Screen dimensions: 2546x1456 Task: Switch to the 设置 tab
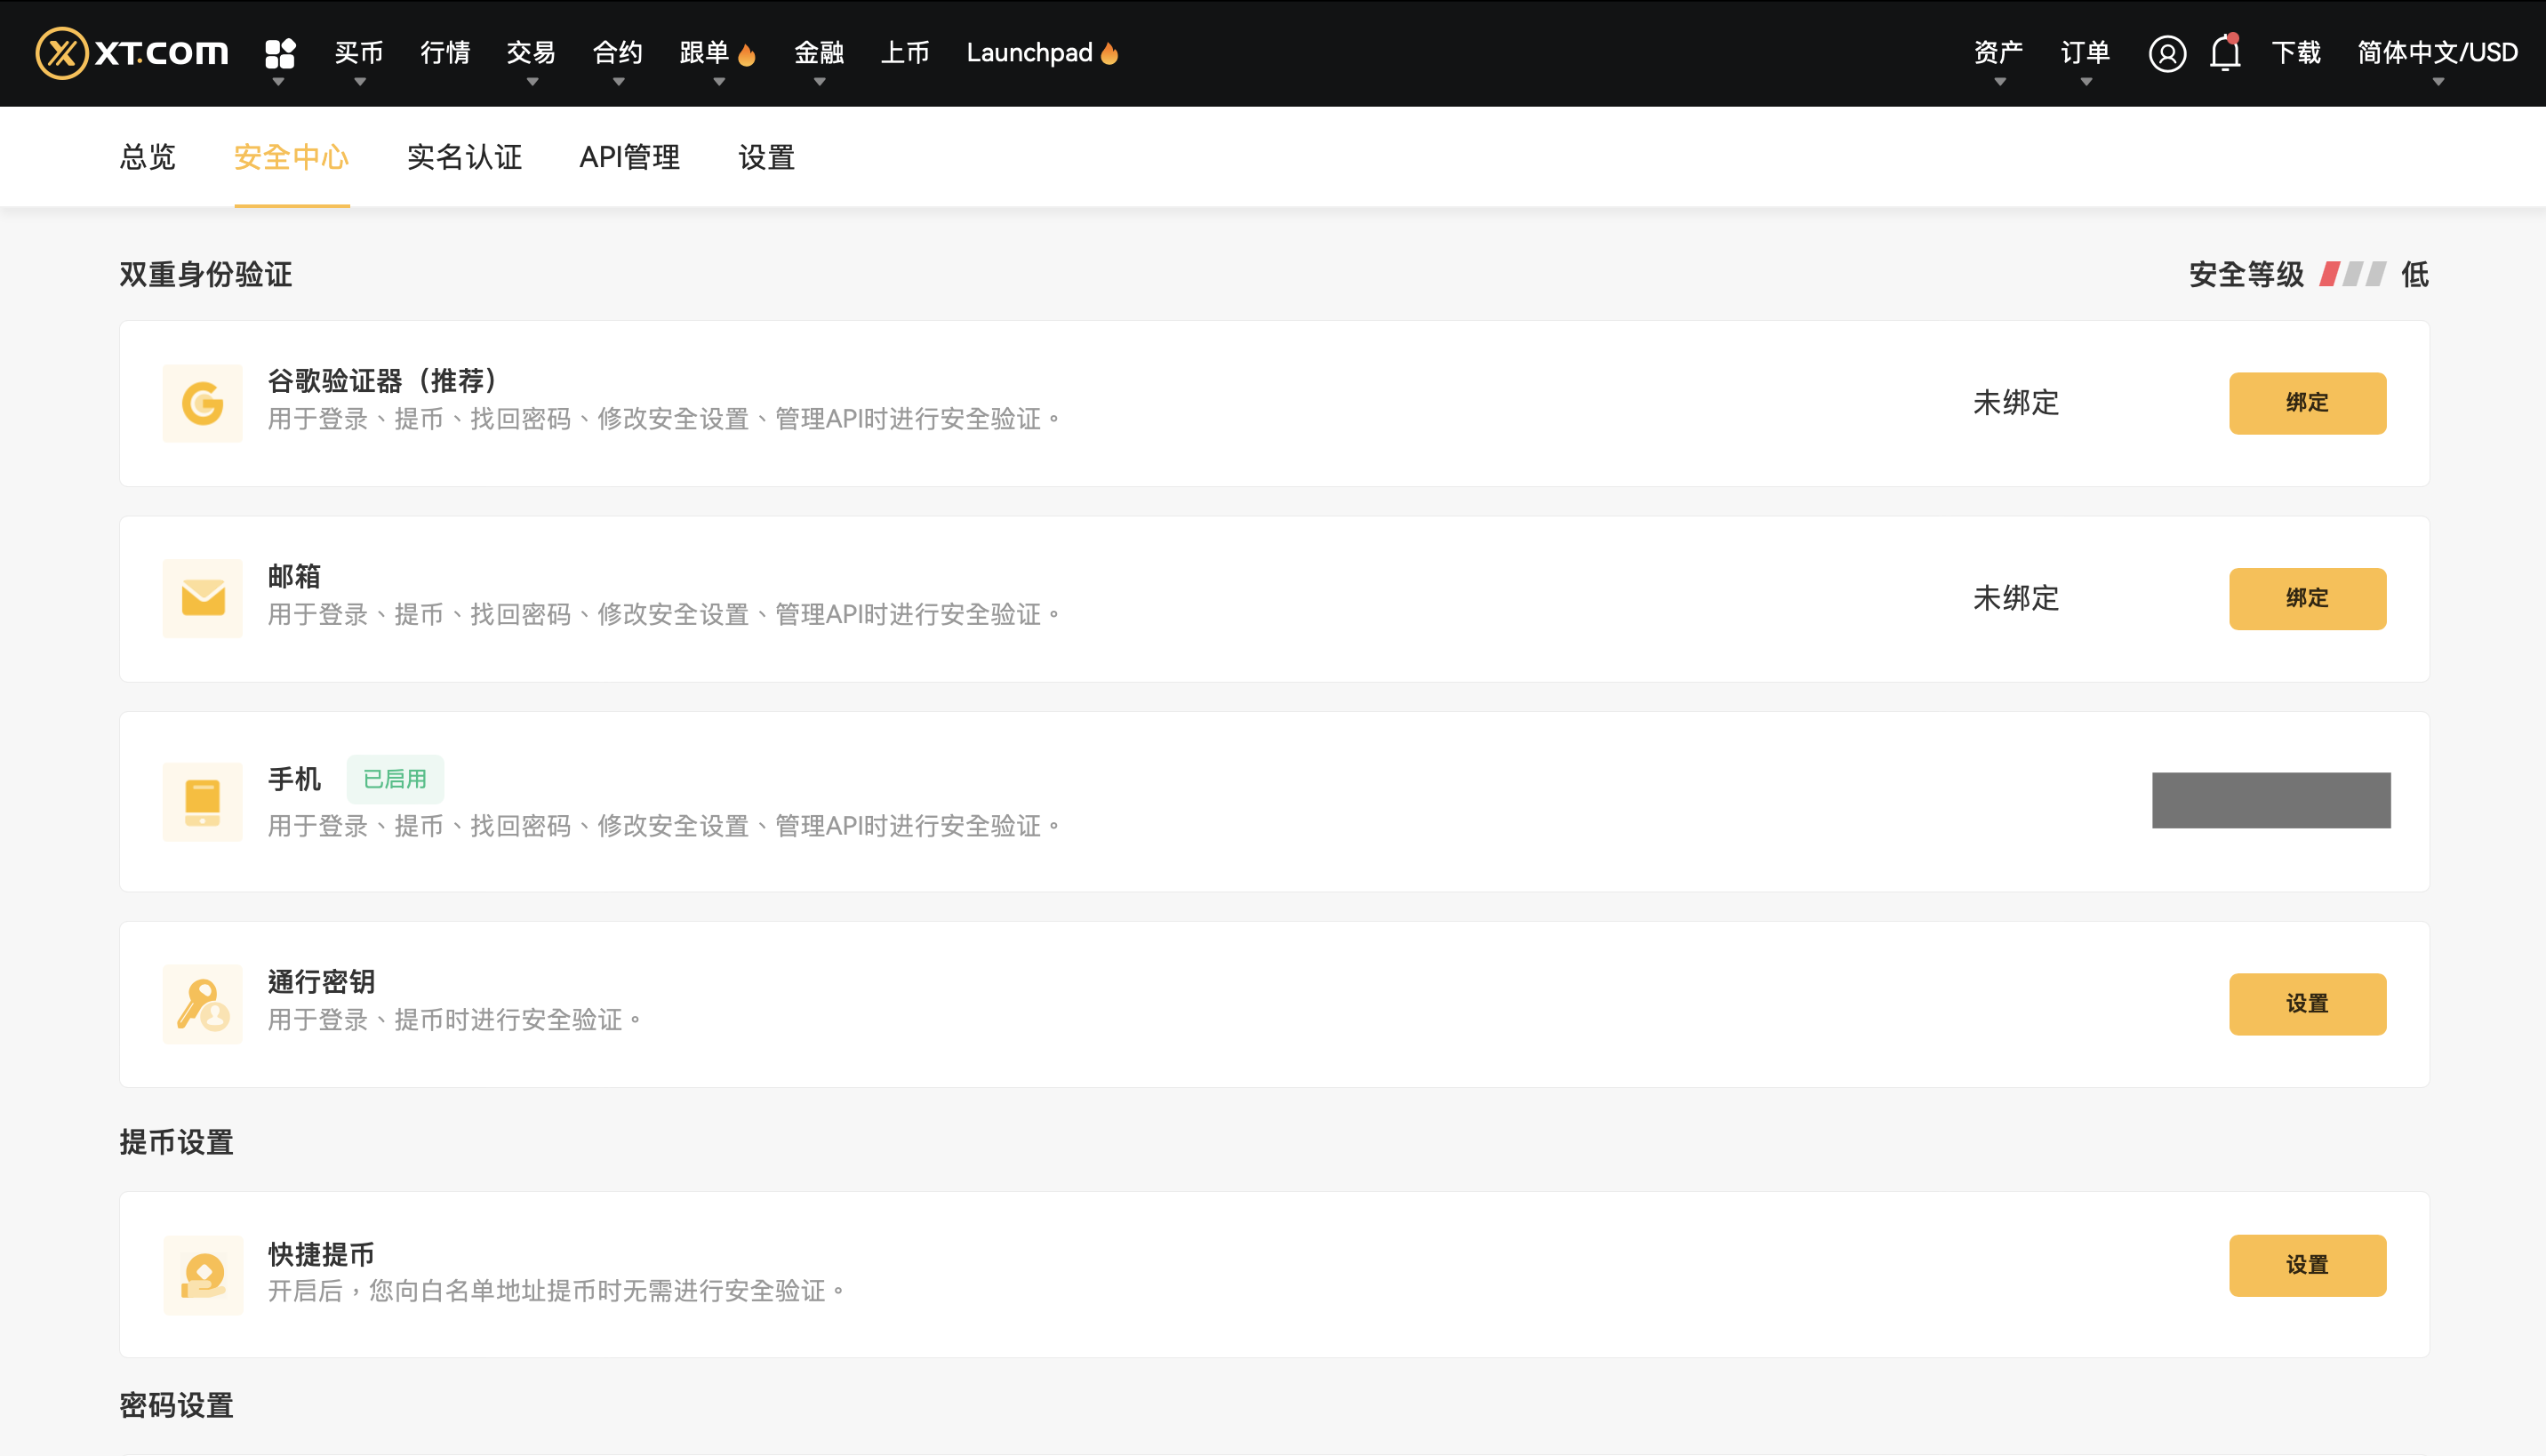pos(766,157)
